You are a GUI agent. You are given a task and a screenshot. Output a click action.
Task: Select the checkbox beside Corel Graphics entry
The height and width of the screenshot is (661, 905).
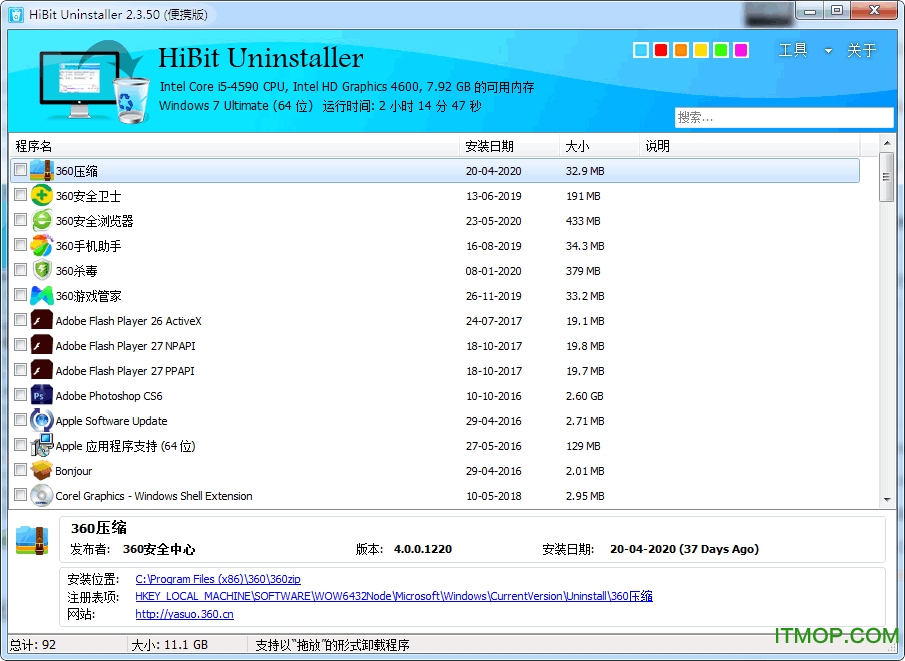pyautogui.click(x=18, y=496)
